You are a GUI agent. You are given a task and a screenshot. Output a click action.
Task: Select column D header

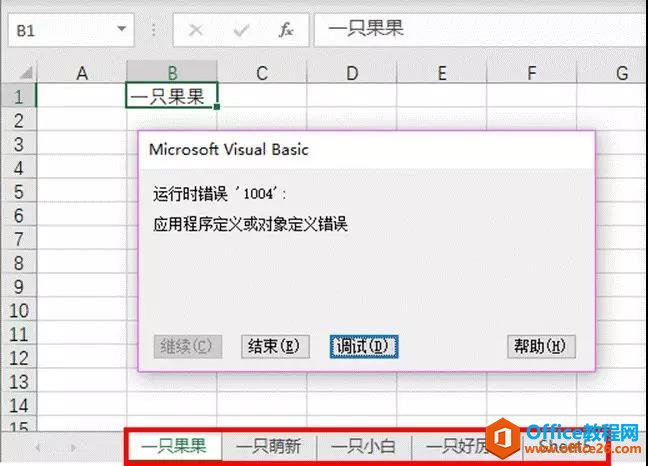[x=352, y=73]
